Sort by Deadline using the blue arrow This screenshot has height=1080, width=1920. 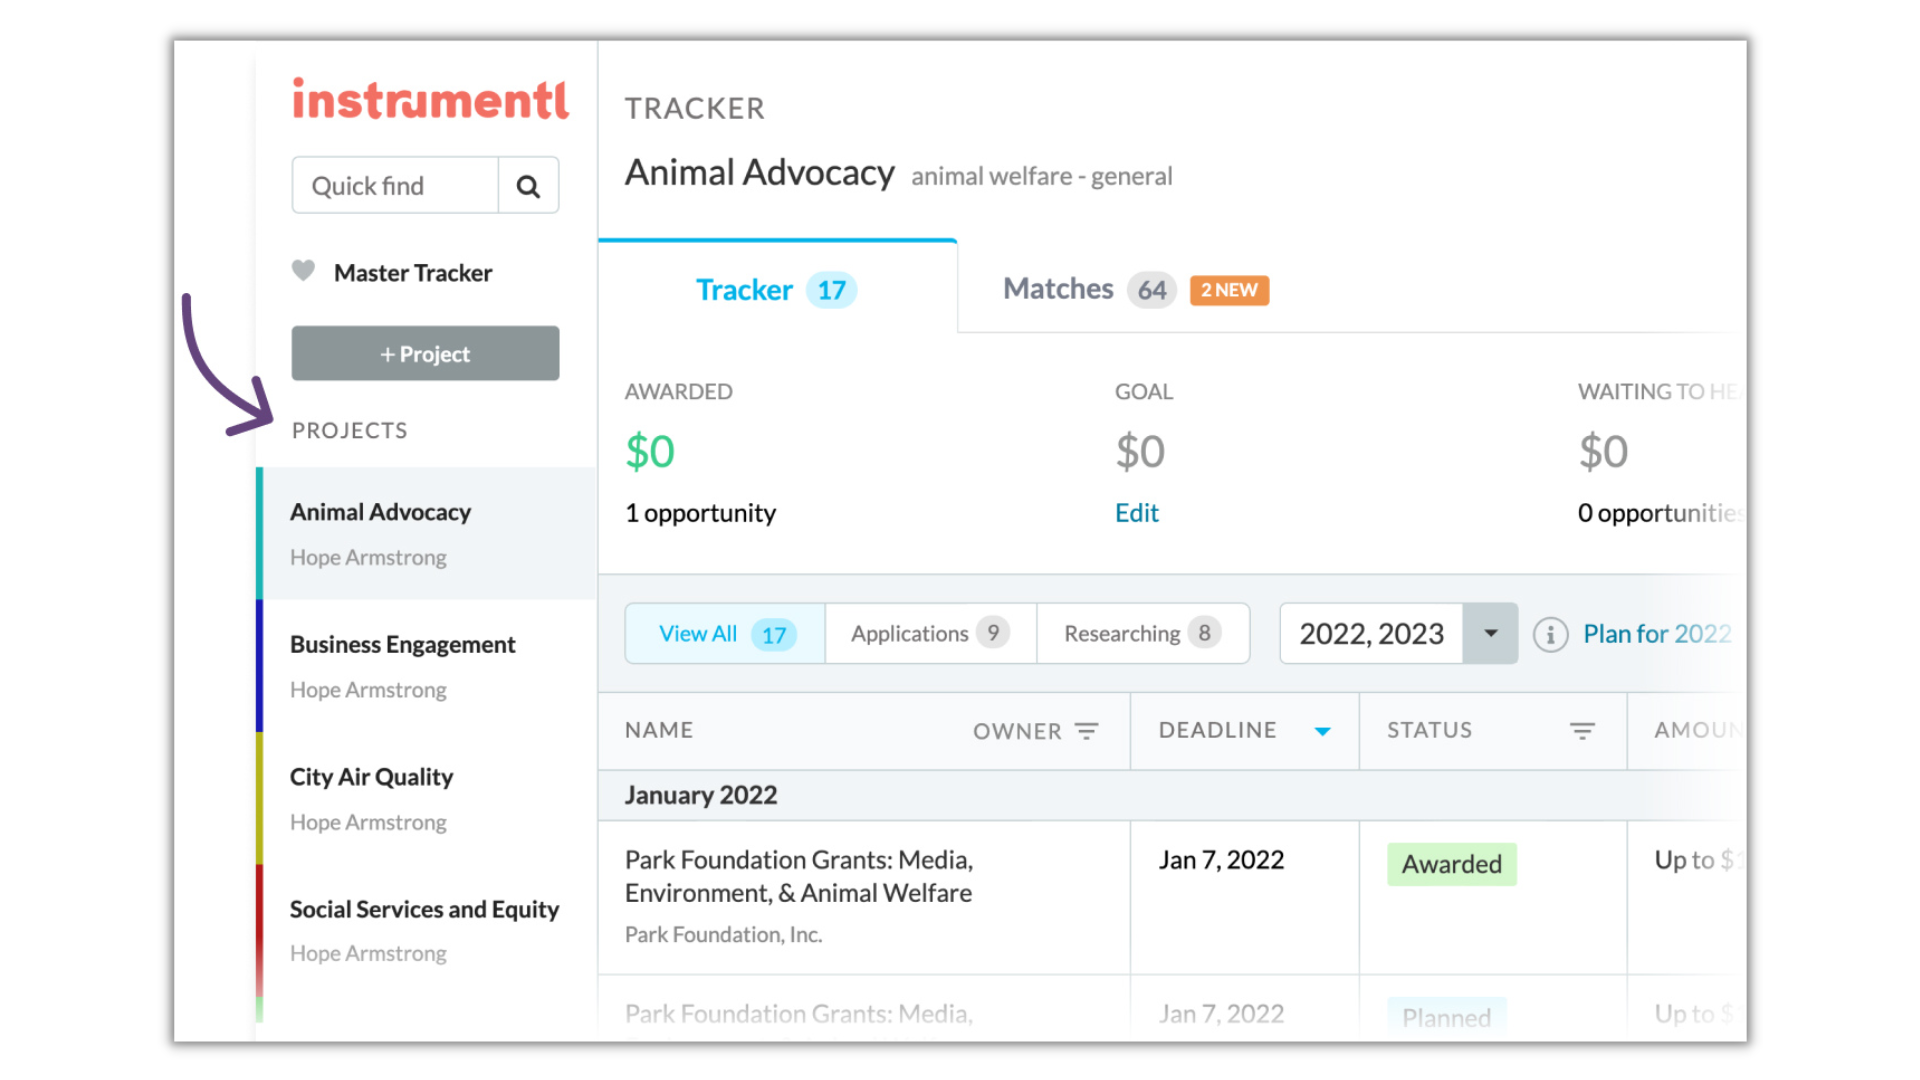1322,731
